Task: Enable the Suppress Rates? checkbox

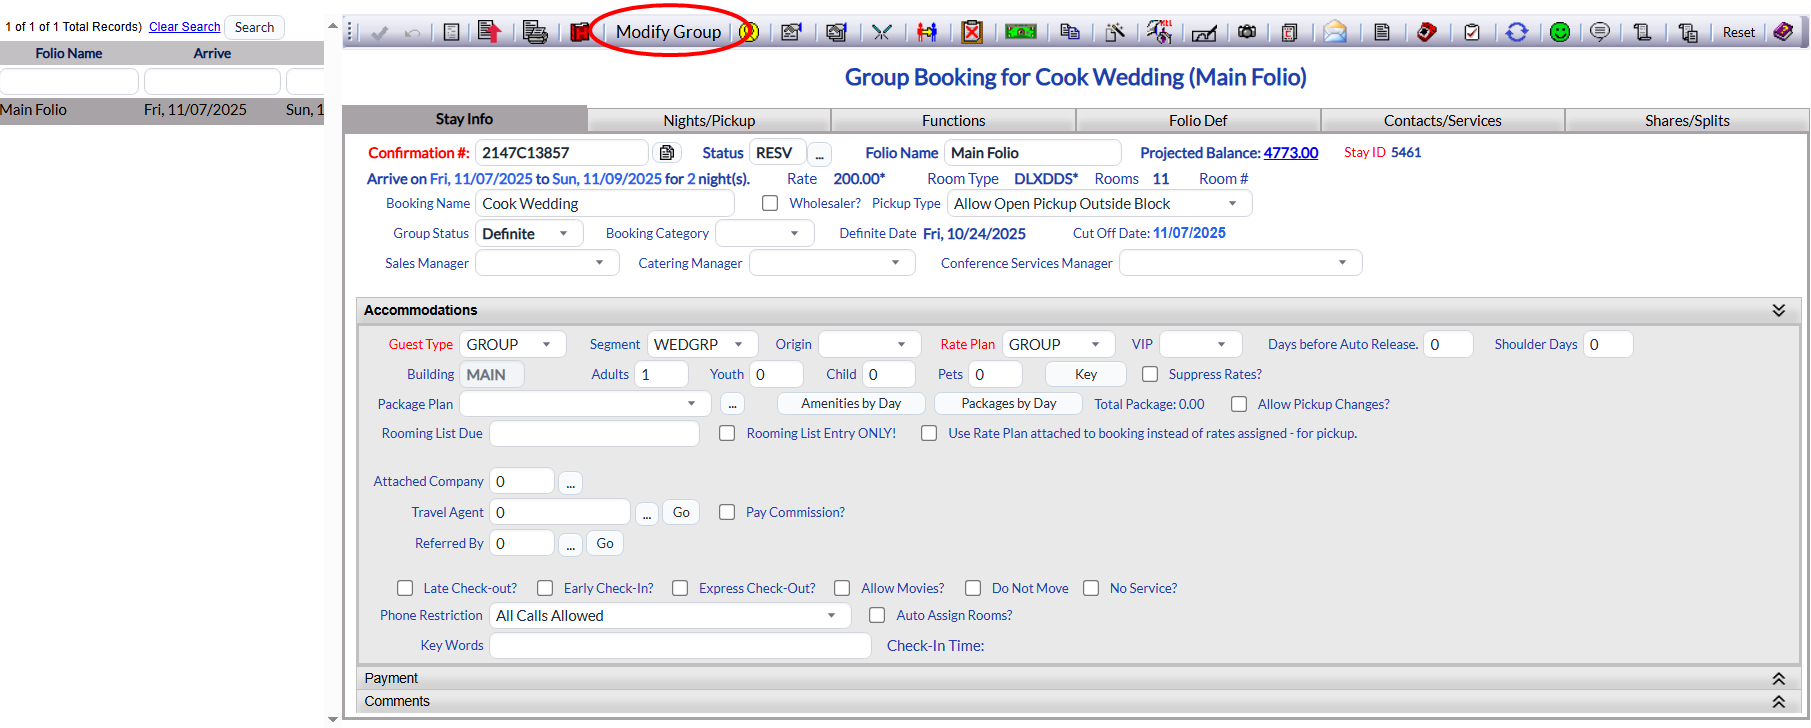Action: (1150, 374)
